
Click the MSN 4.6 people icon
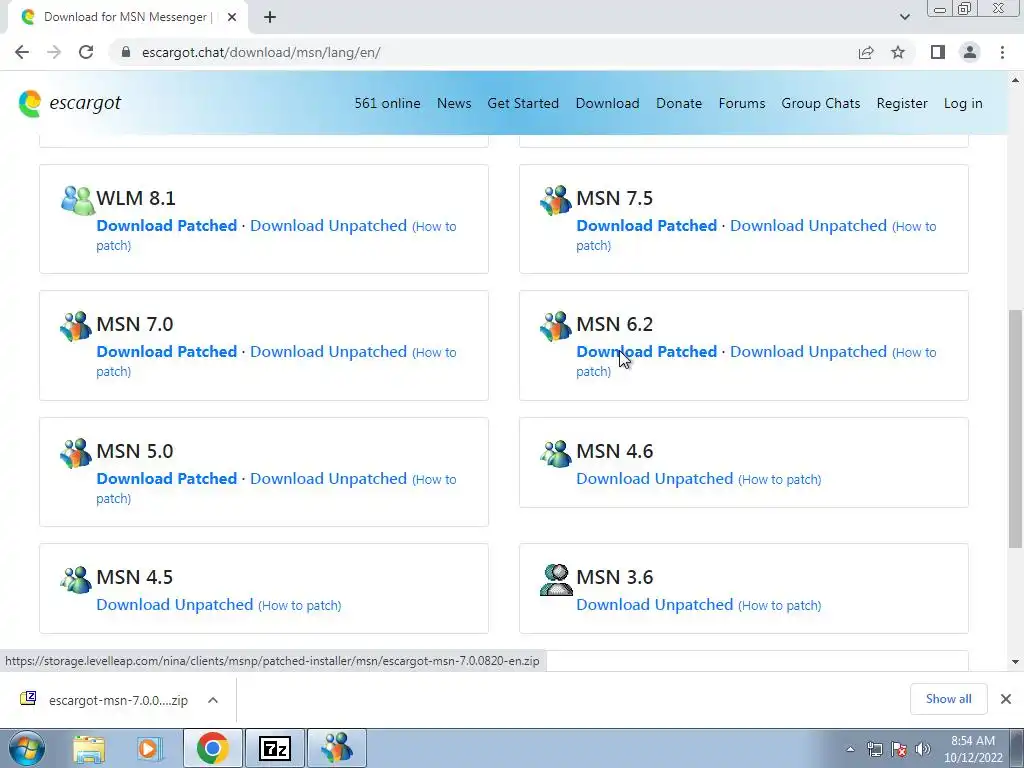pyautogui.click(x=556, y=453)
